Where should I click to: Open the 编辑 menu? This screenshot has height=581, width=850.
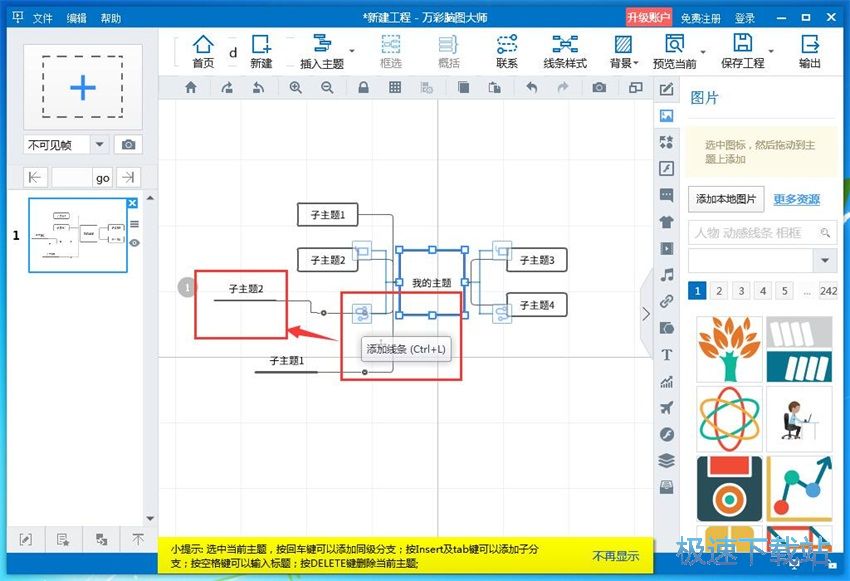point(76,18)
